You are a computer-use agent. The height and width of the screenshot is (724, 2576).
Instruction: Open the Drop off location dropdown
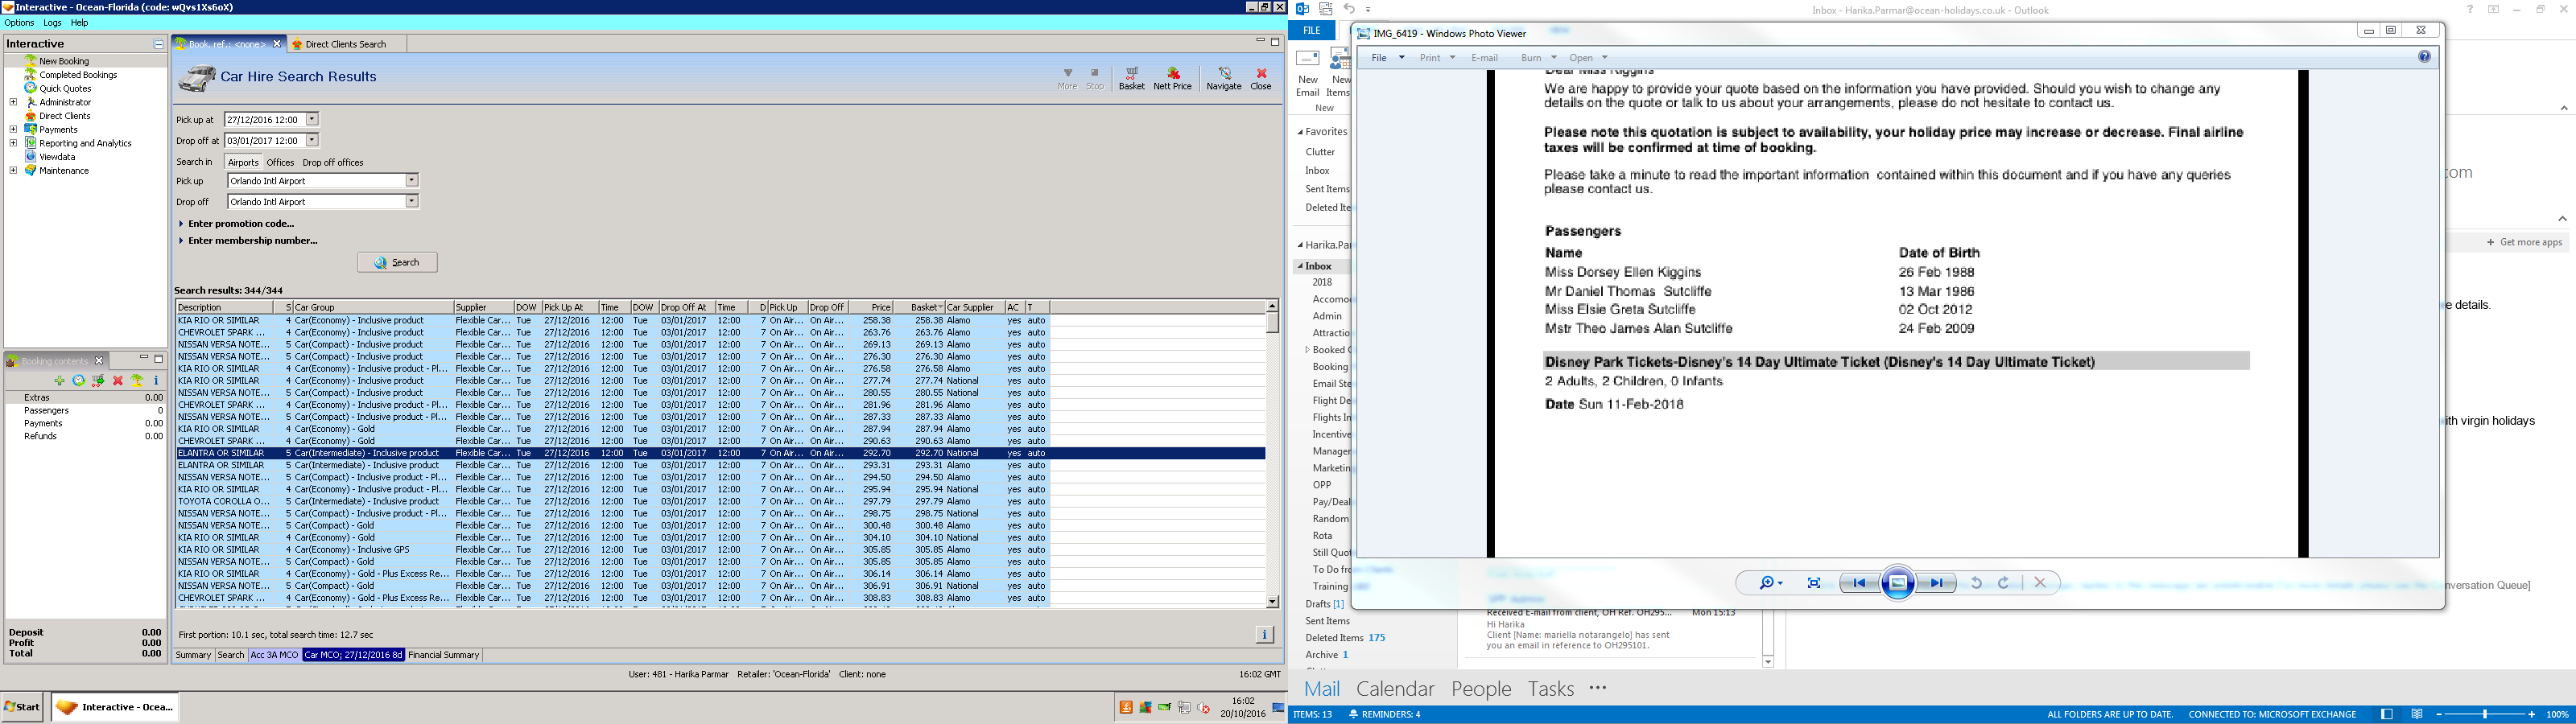(x=411, y=202)
